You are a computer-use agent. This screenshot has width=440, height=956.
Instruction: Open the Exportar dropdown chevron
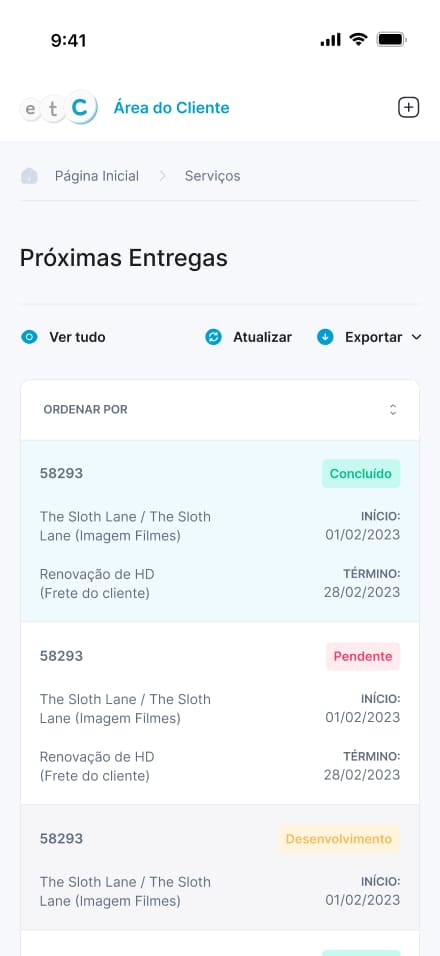[416, 337]
